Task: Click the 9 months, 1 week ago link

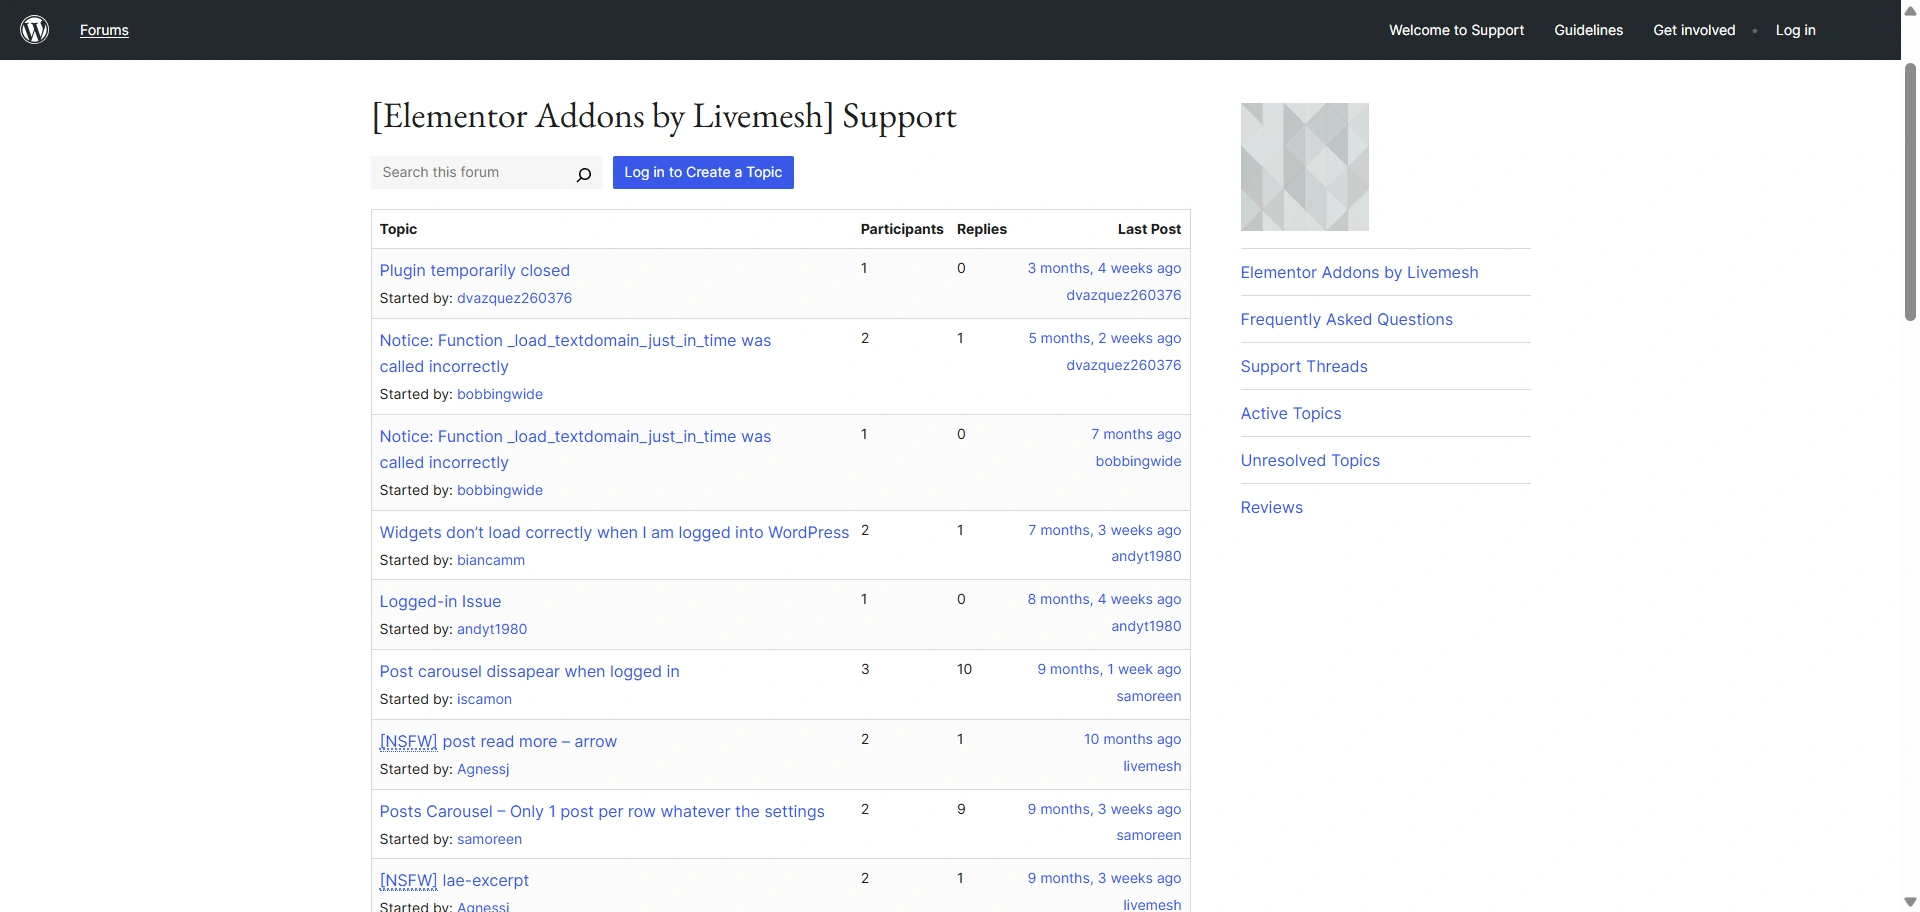Action: coord(1109,669)
